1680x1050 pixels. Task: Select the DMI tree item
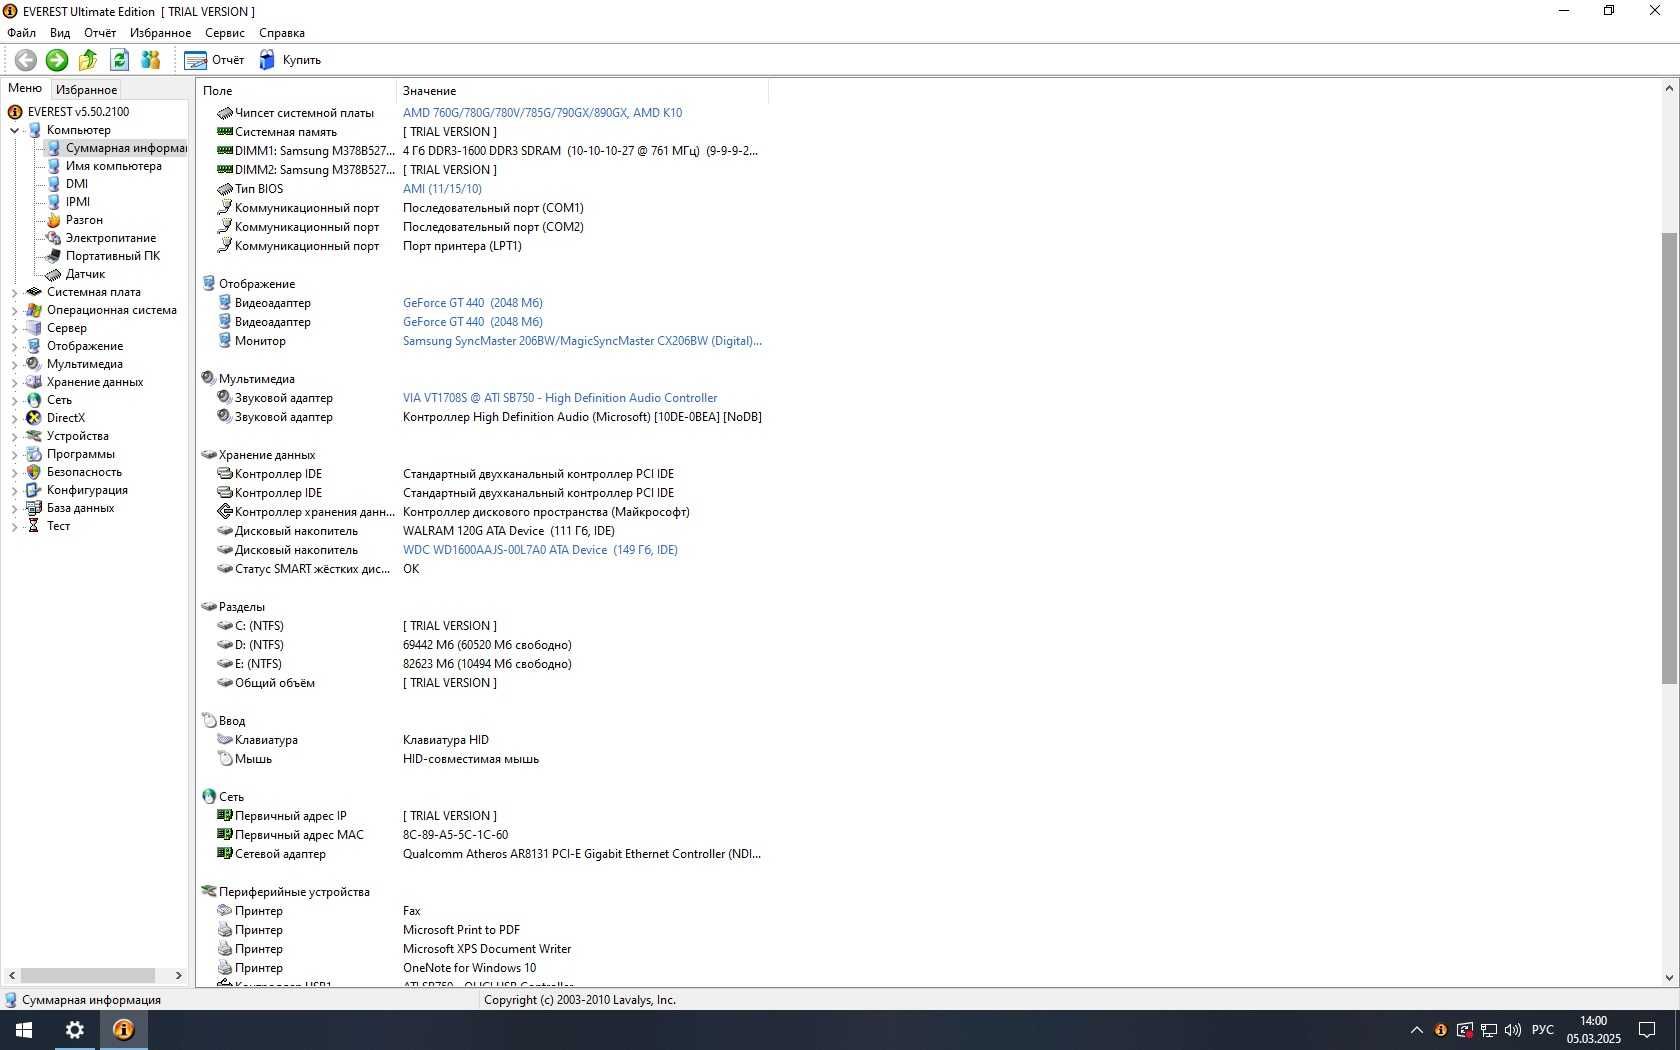[77, 184]
